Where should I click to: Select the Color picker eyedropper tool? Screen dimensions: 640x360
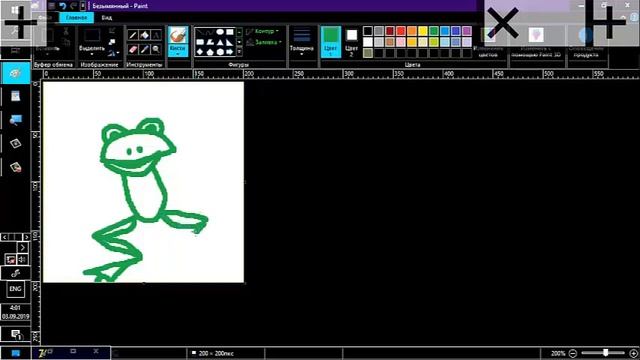[x=144, y=49]
